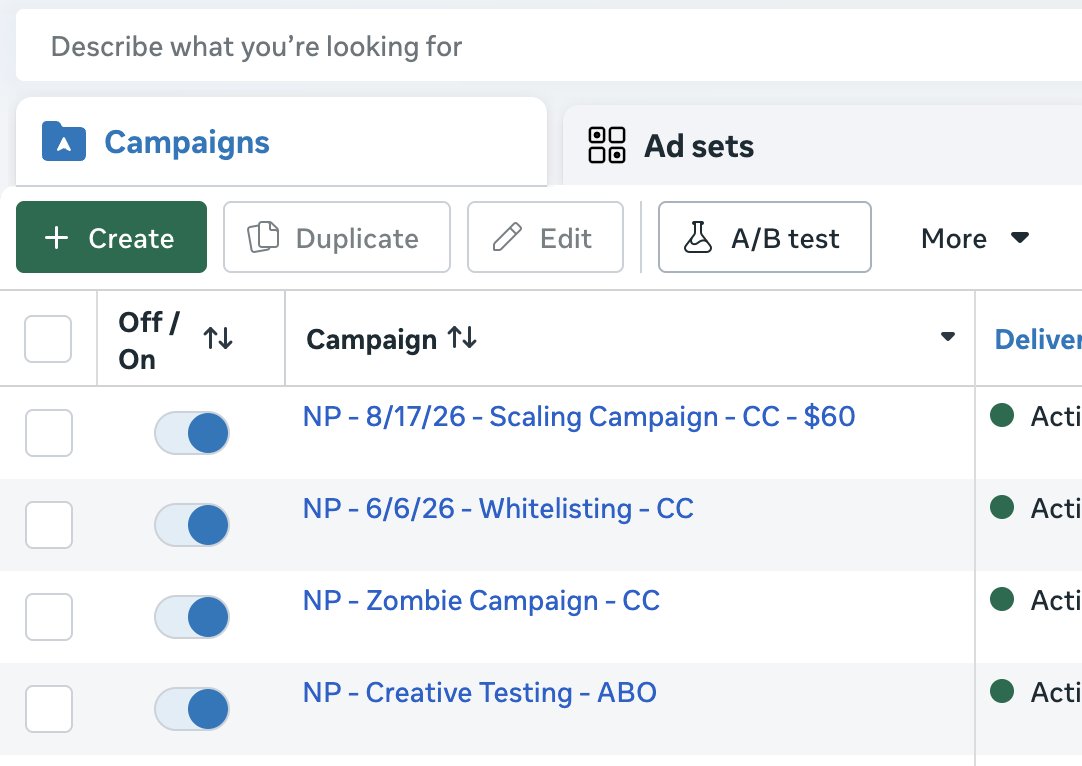The width and height of the screenshot is (1082, 766).
Task: Click the green status dot for Creative Testing
Action: [1001, 691]
